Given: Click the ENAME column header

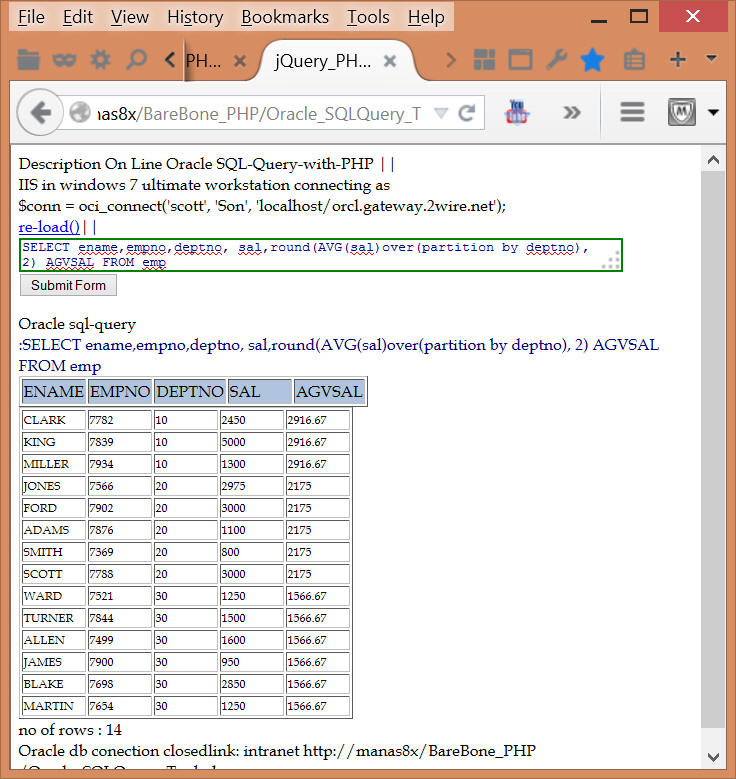Looking at the screenshot, I should [x=53, y=391].
